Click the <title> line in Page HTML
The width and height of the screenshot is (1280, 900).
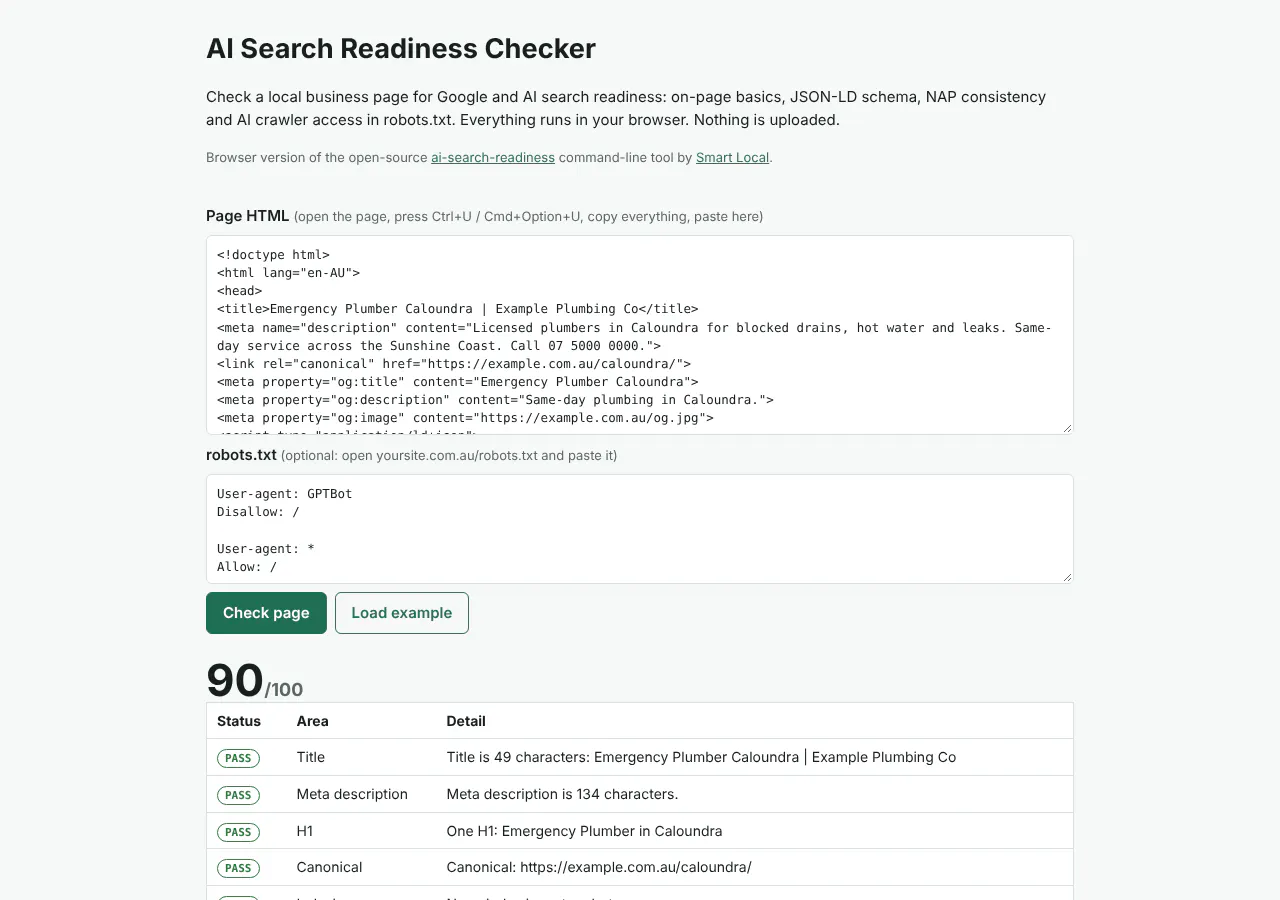[458, 309]
